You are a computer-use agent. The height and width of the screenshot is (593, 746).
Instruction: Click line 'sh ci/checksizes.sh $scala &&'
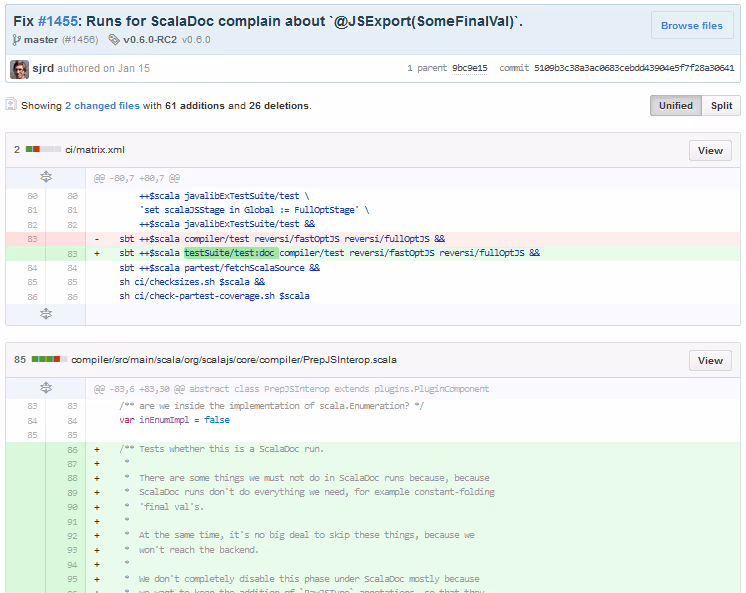coord(192,282)
